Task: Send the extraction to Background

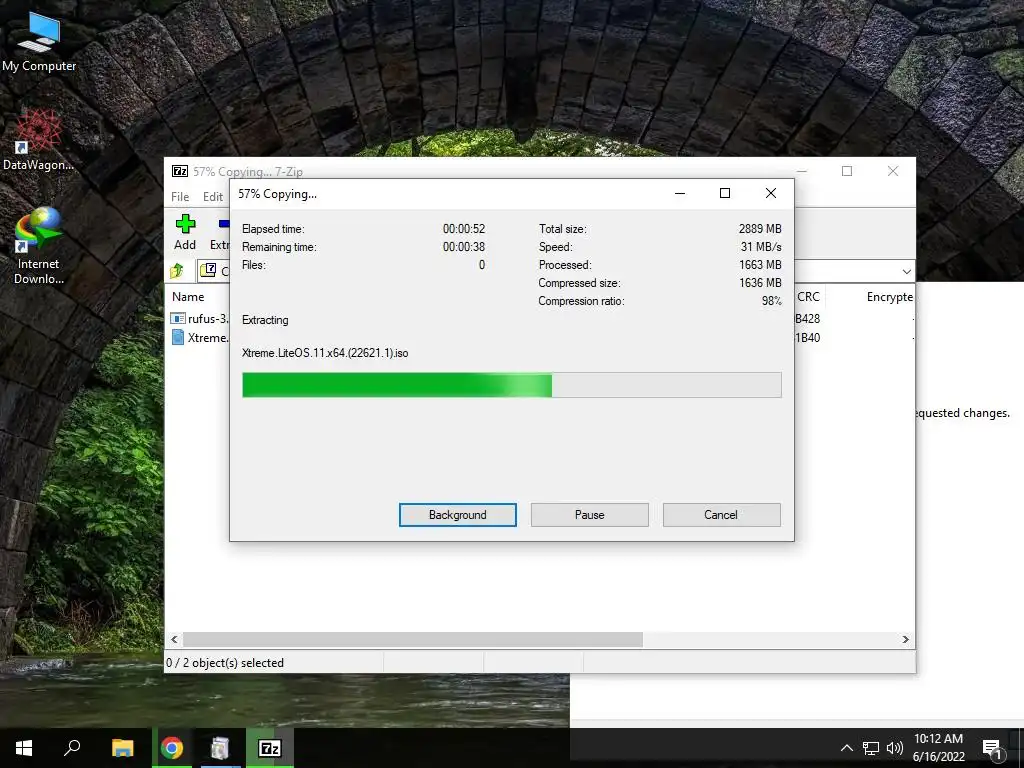Action: click(x=457, y=515)
